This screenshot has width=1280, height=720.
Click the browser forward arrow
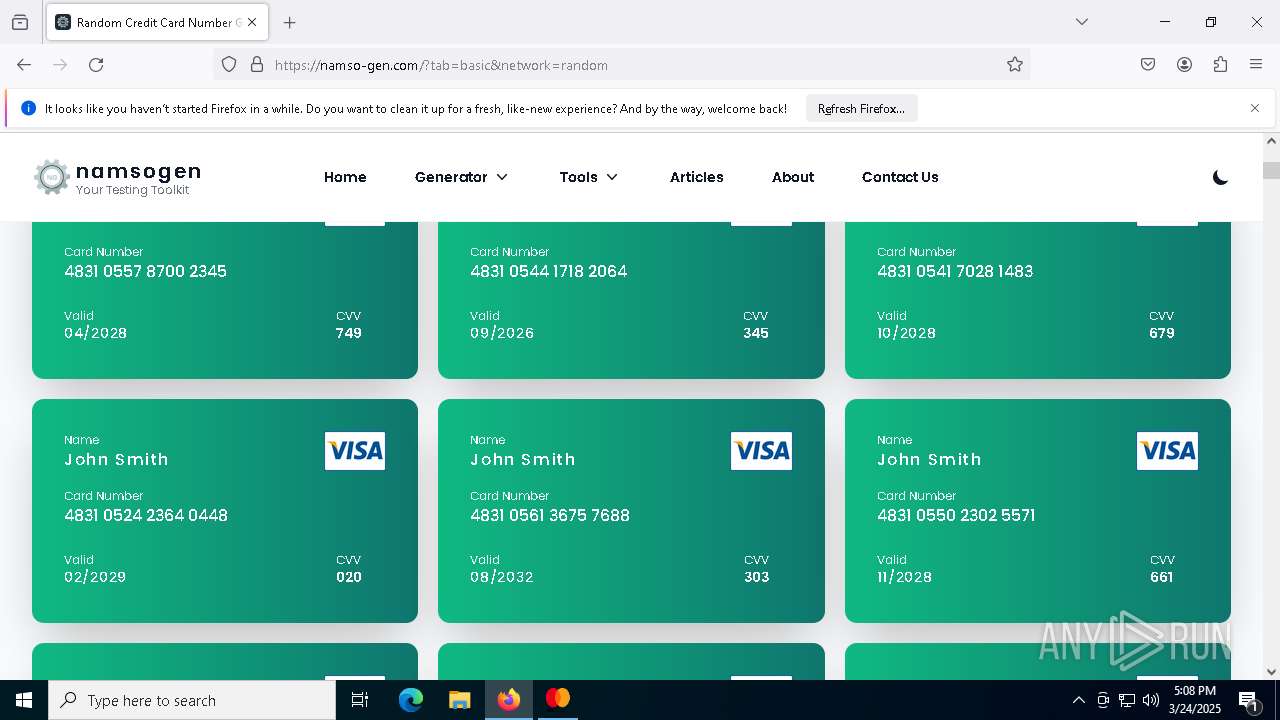[60, 65]
